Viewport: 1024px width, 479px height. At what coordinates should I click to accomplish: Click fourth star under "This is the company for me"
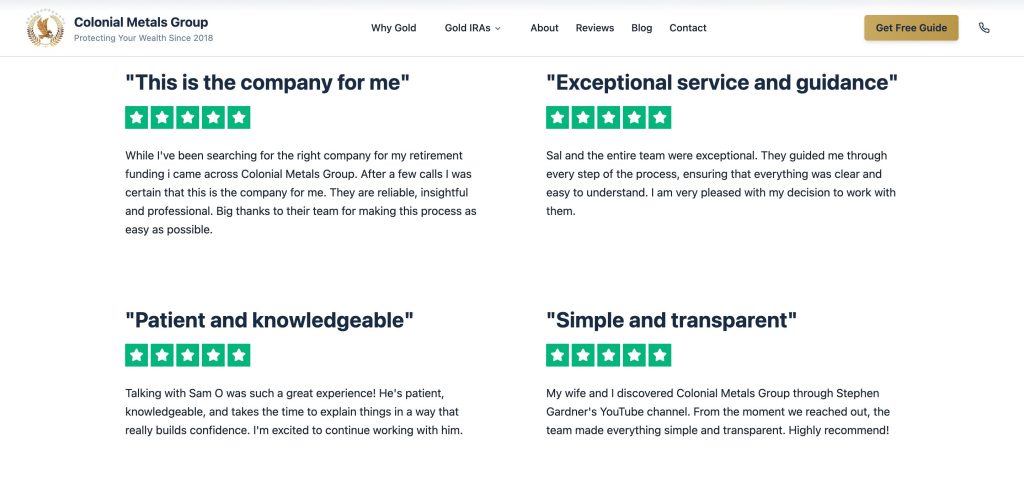coord(213,118)
